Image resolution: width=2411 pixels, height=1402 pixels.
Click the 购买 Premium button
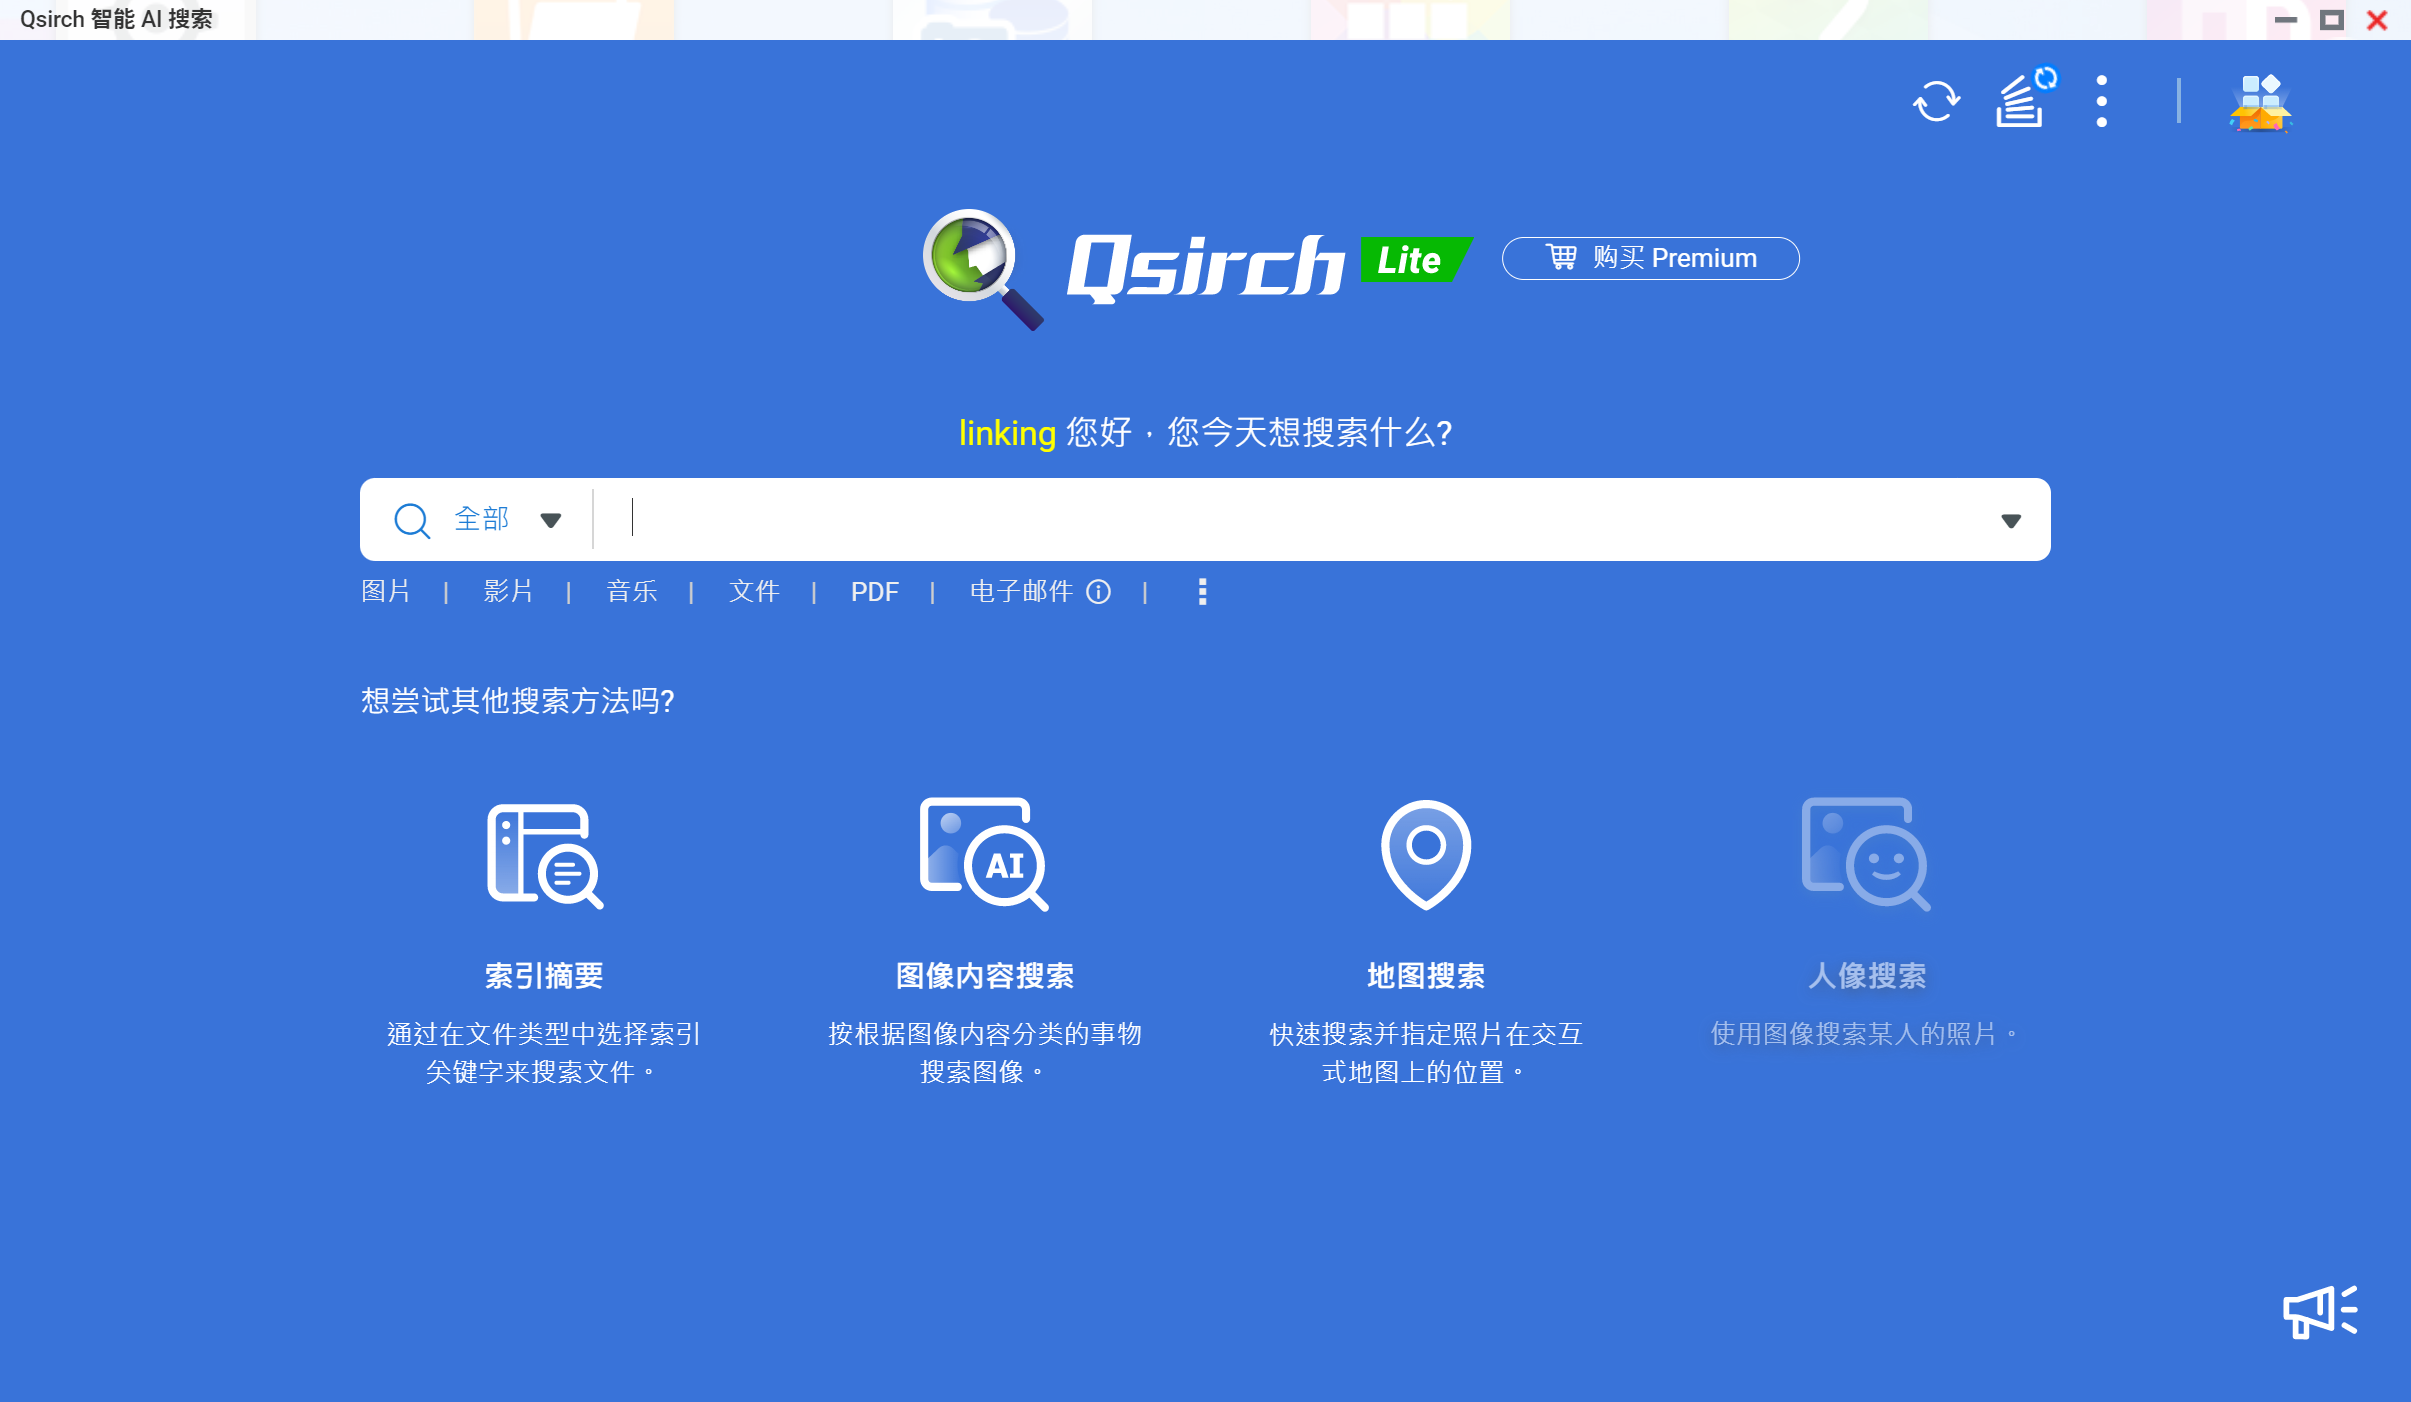click(1650, 258)
